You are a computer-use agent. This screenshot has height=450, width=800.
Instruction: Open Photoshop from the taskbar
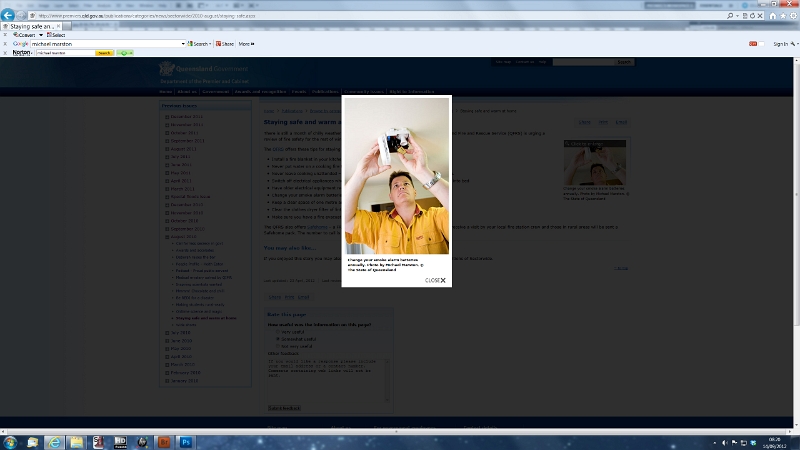(186, 442)
